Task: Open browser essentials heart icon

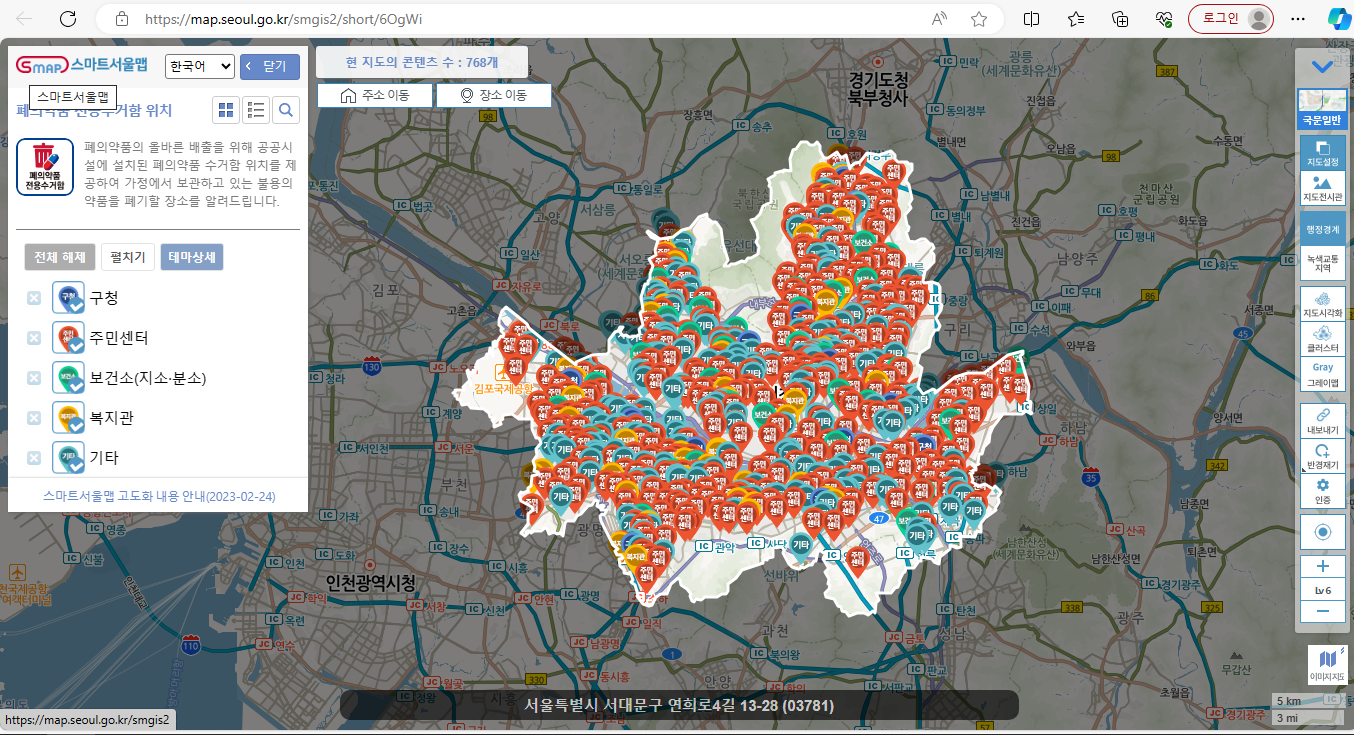Action: click(x=1164, y=19)
